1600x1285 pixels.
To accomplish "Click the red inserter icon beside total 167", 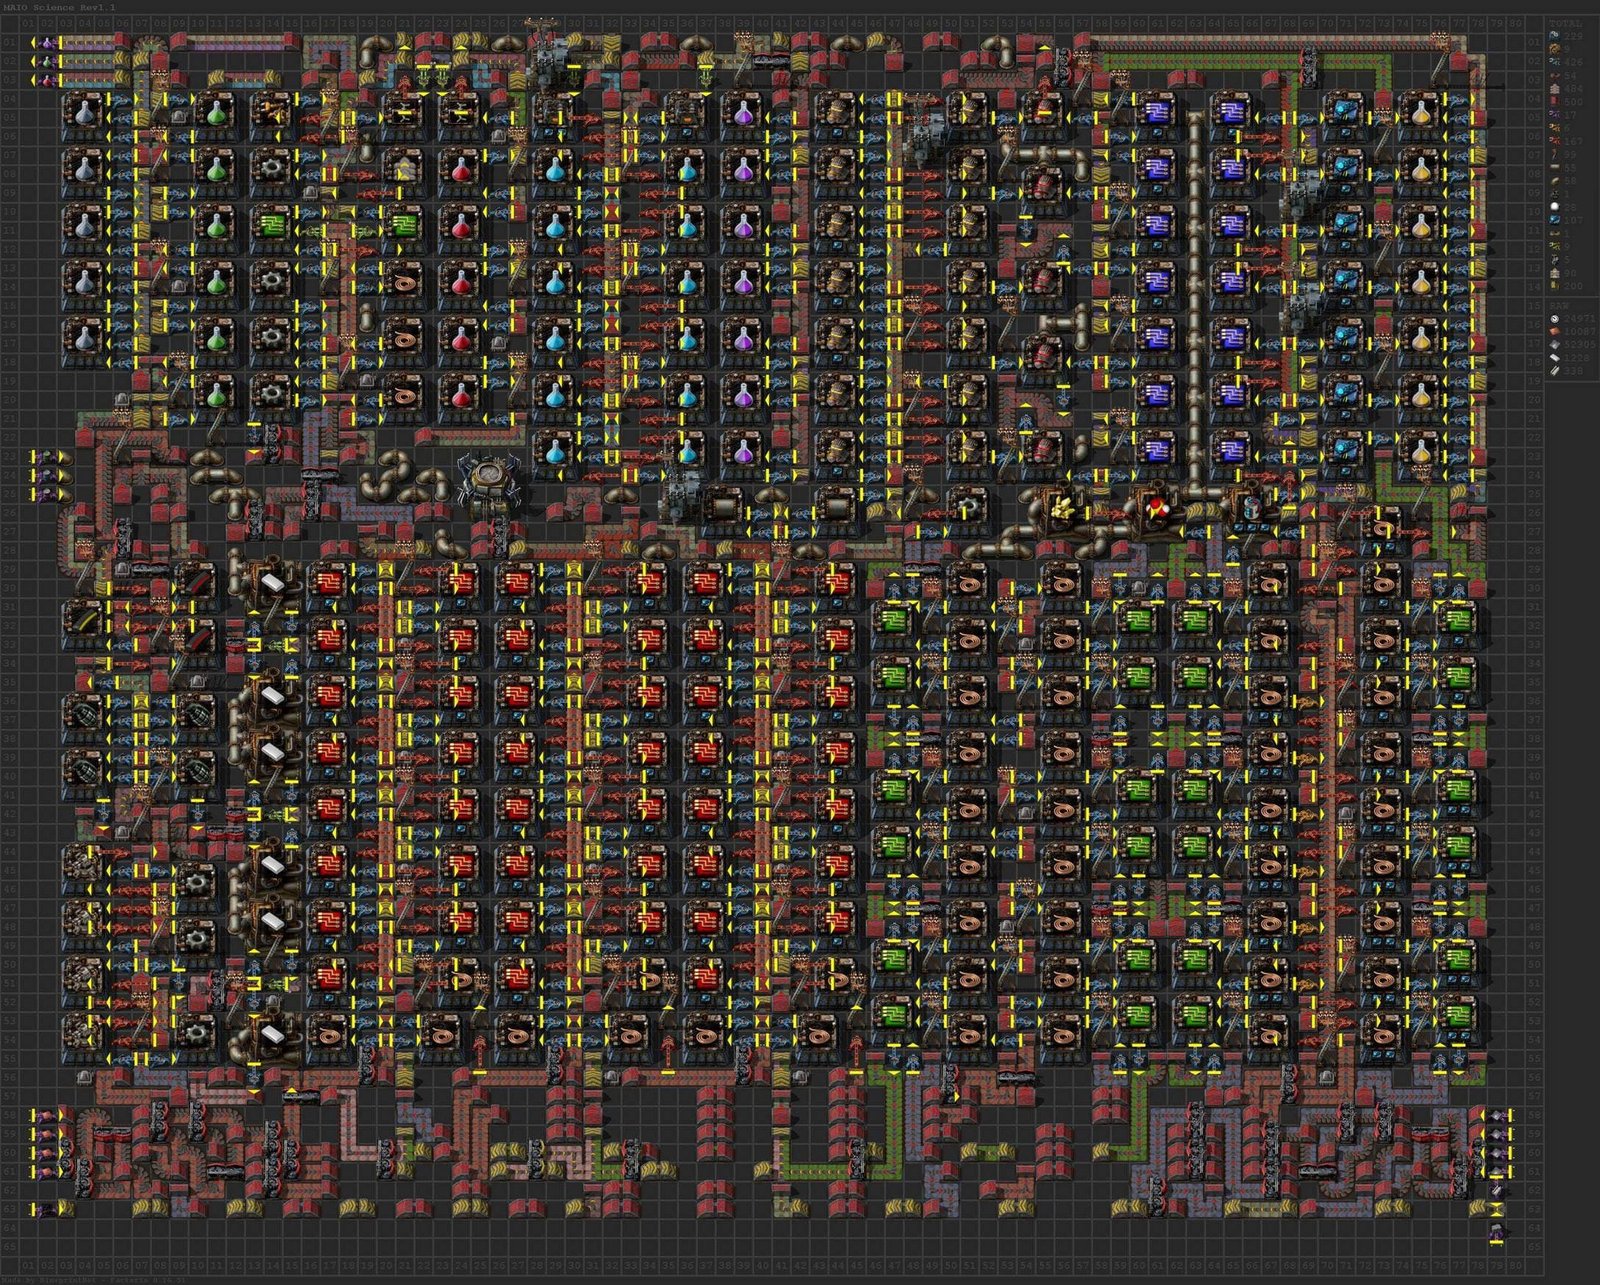I will pos(1554,141).
